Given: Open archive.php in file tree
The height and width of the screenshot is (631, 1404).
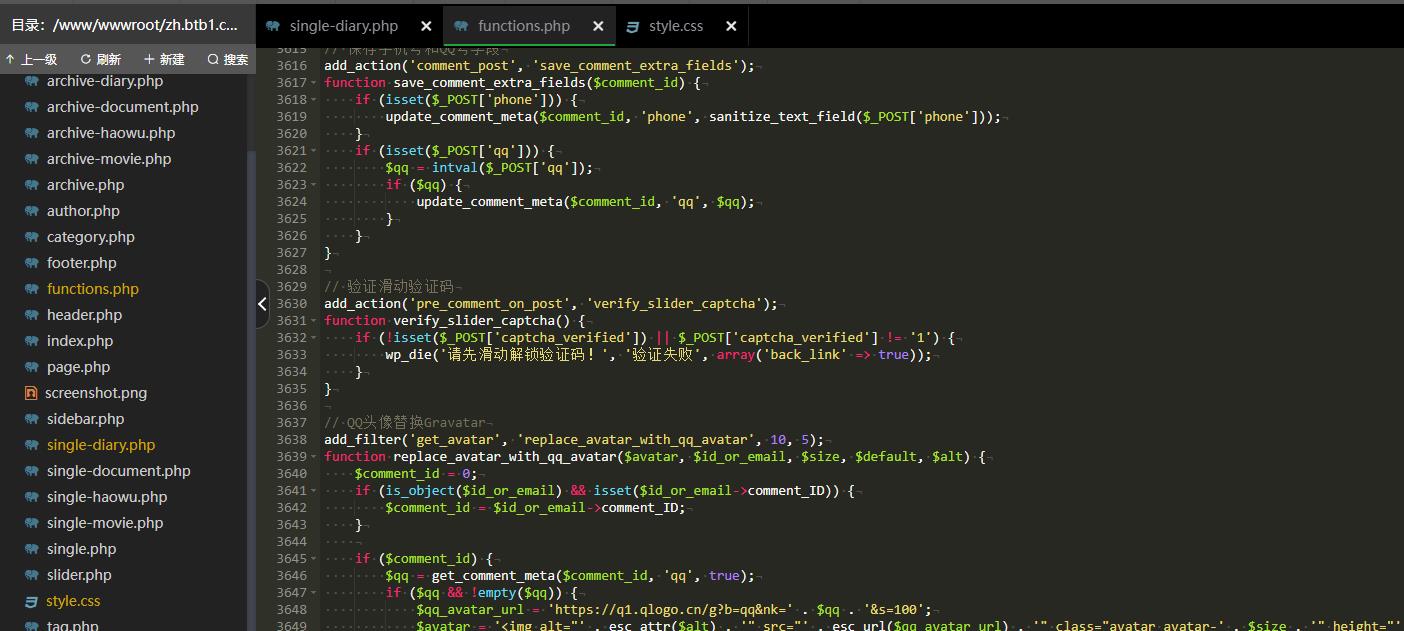Looking at the screenshot, I should pyautogui.click(x=85, y=185).
